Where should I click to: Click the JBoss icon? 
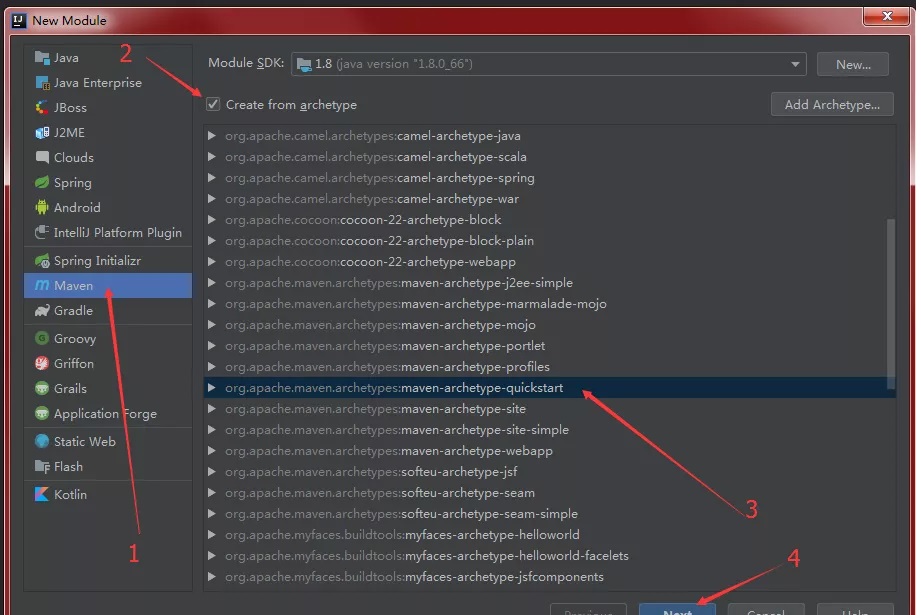click(x=42, y=107)
